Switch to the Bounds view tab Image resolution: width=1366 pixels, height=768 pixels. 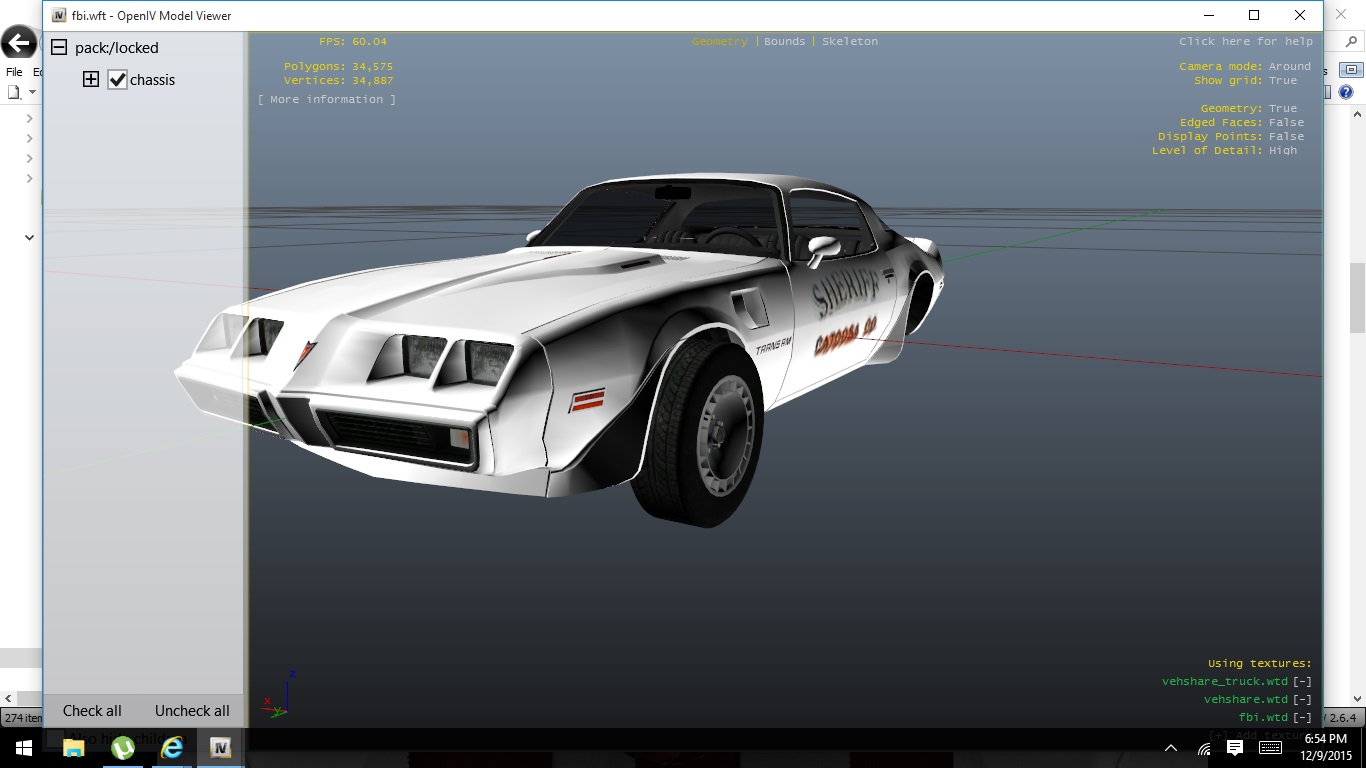tap(784, 42)
